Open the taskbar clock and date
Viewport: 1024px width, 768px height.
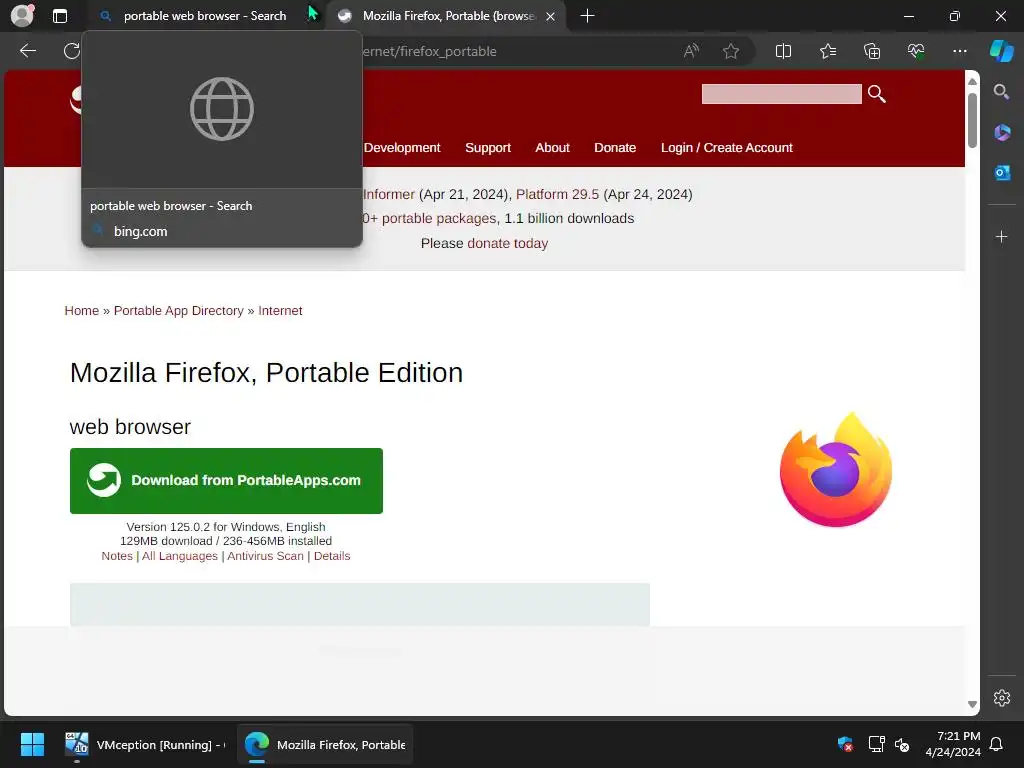pyautogui.click(x=953, y=744)
